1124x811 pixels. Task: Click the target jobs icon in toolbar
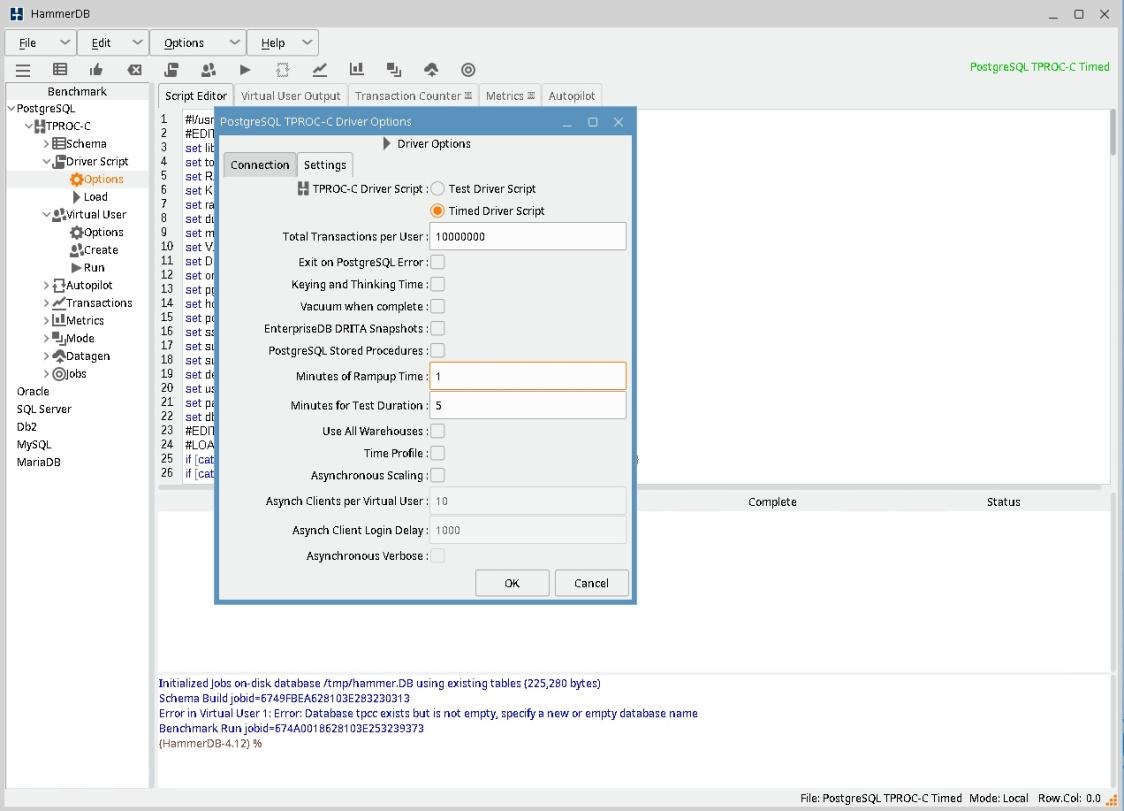(468, 70)
